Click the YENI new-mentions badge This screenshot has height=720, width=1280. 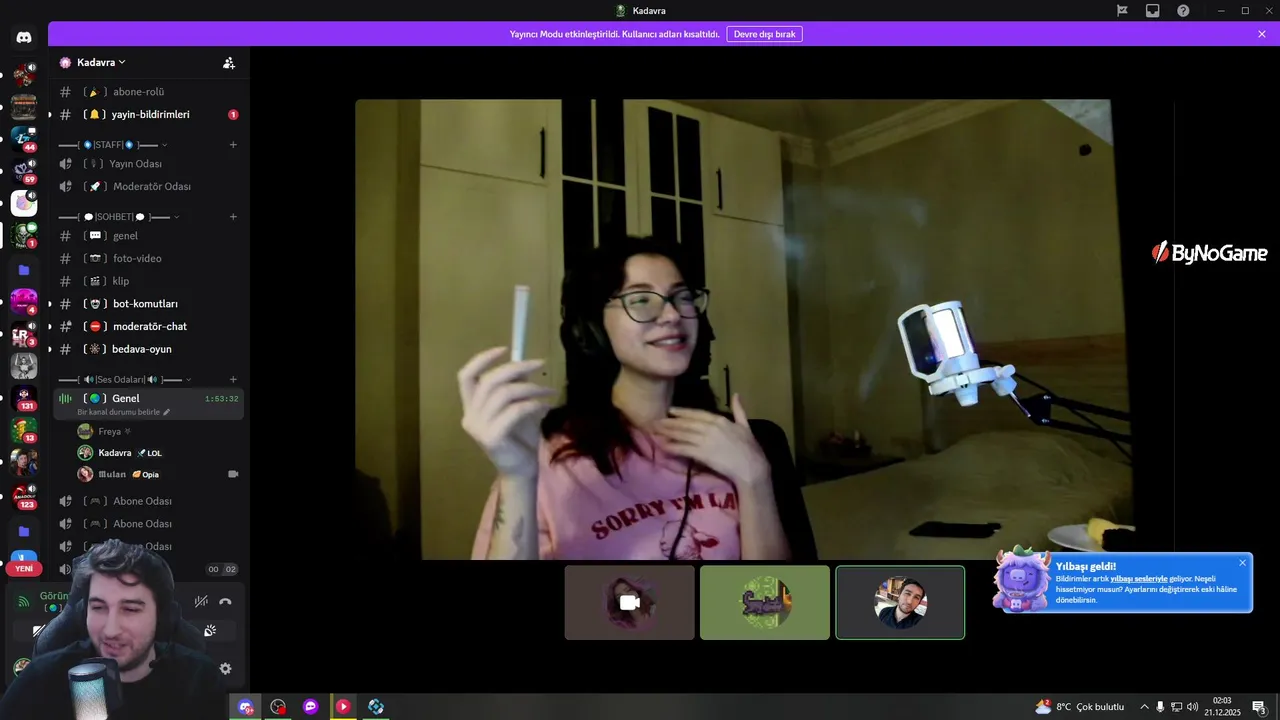pos(24,568)
